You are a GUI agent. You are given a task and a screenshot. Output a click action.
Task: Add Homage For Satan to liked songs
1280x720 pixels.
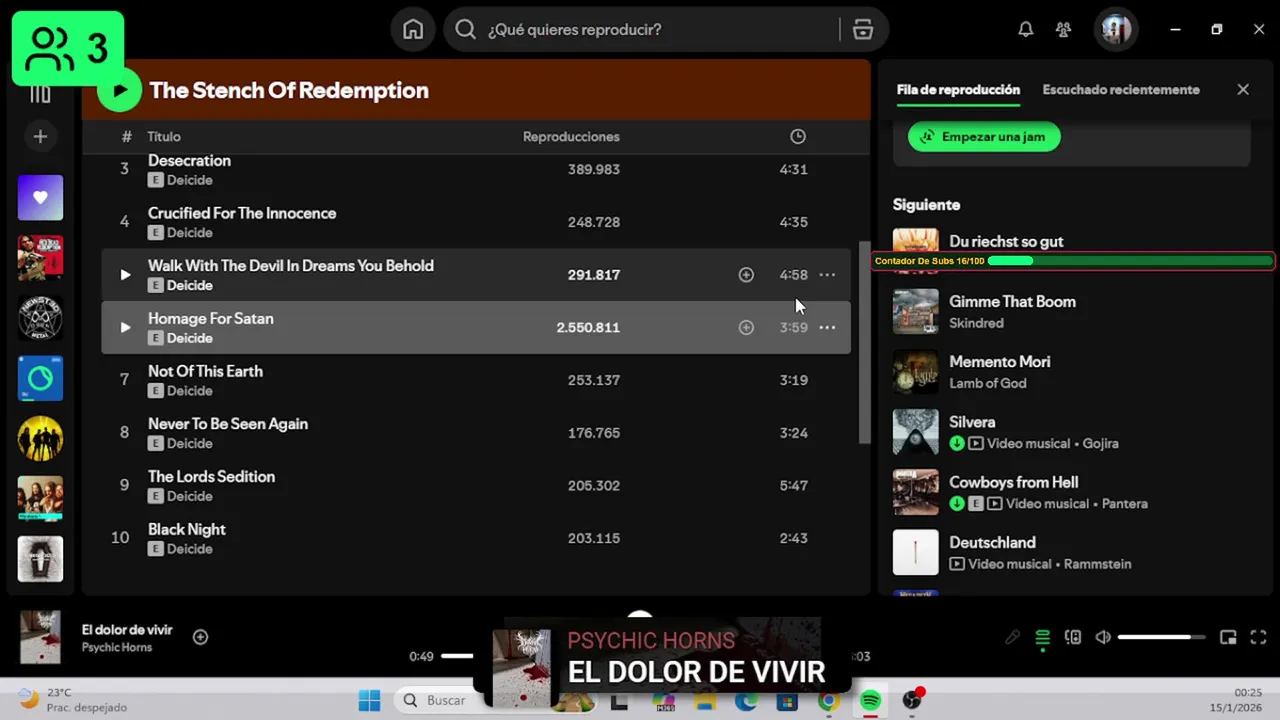[746, 327]
